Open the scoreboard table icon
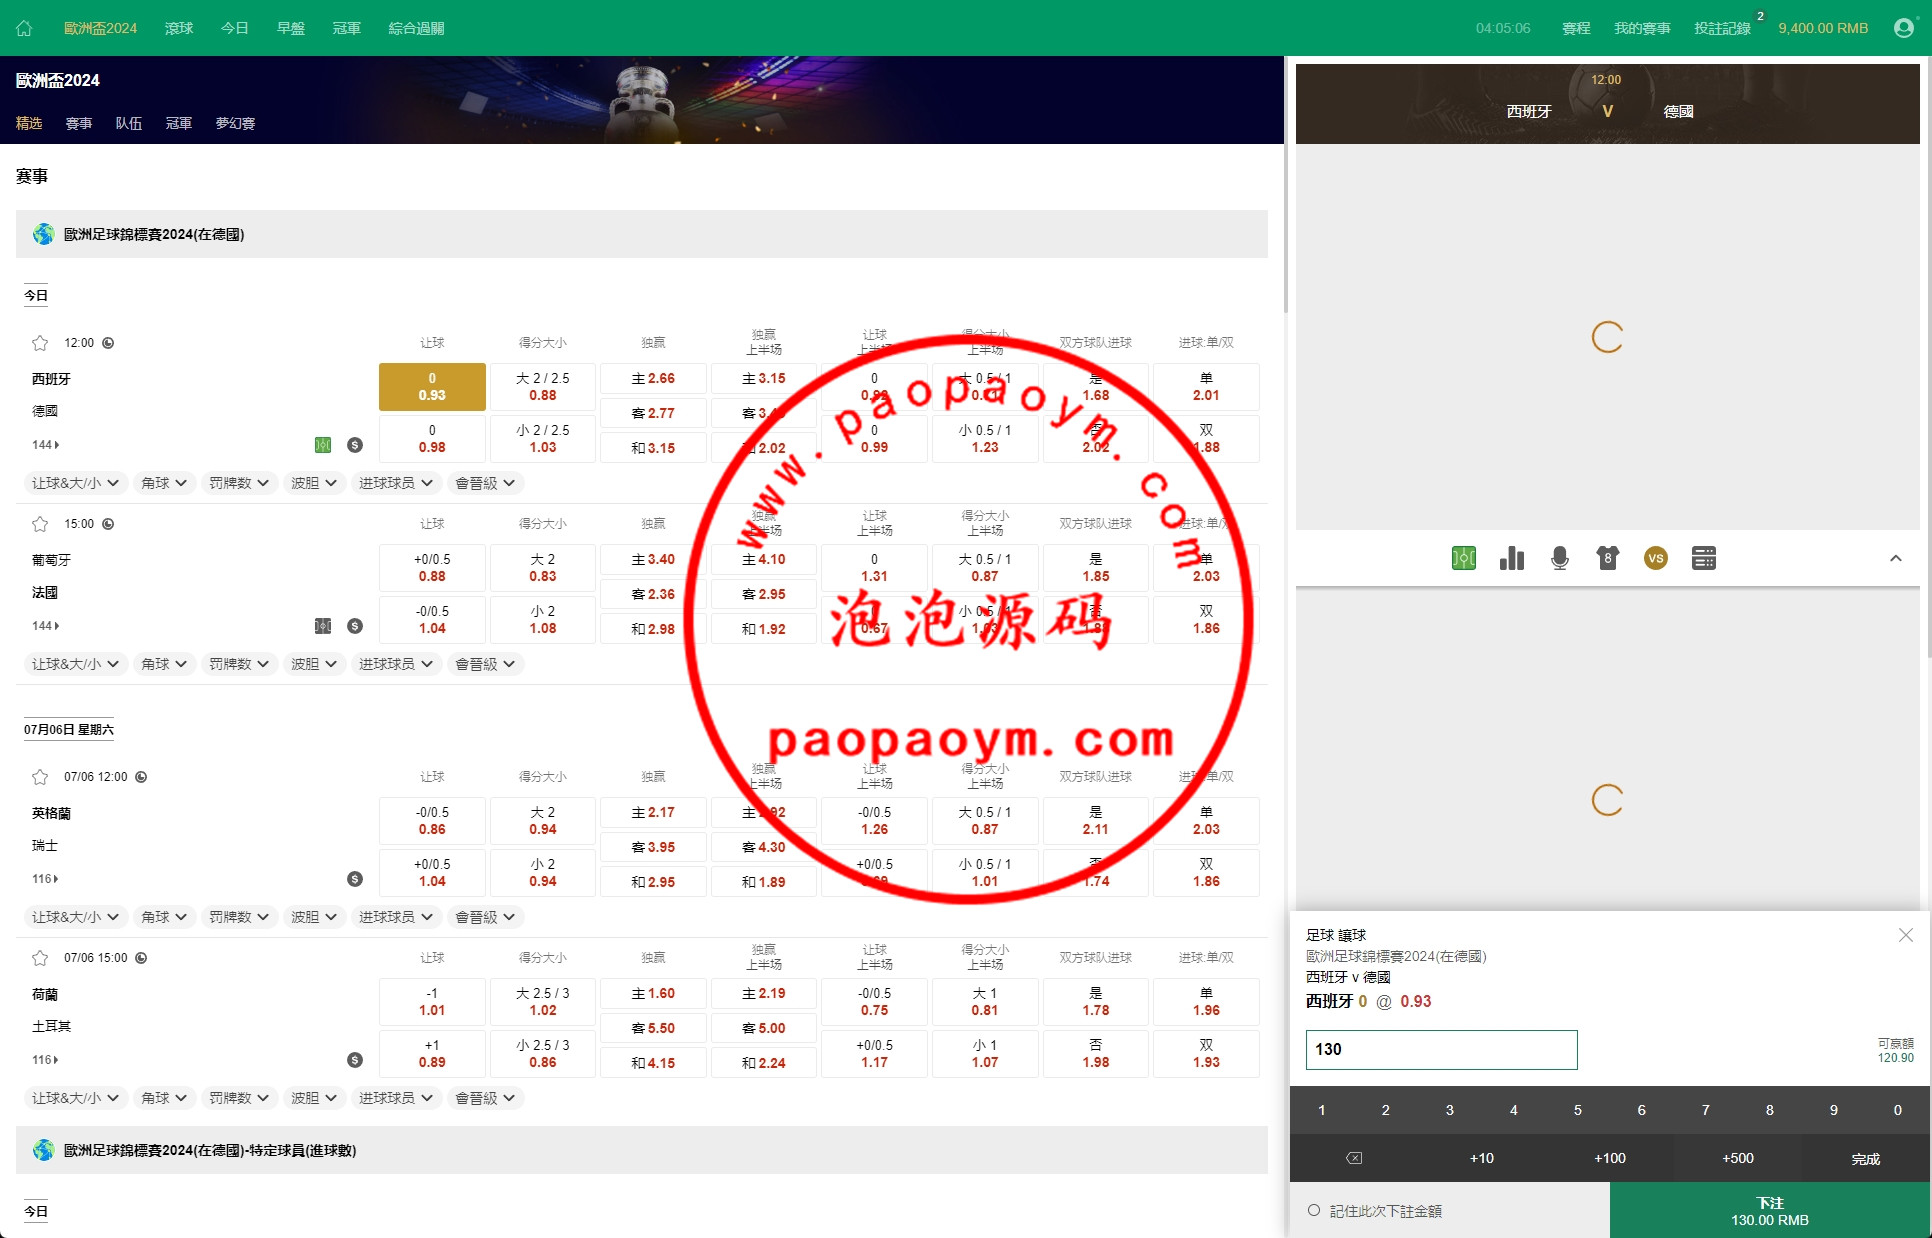The height and width of the screenshot is (1238, 1932). click(x=1704, y=558)
